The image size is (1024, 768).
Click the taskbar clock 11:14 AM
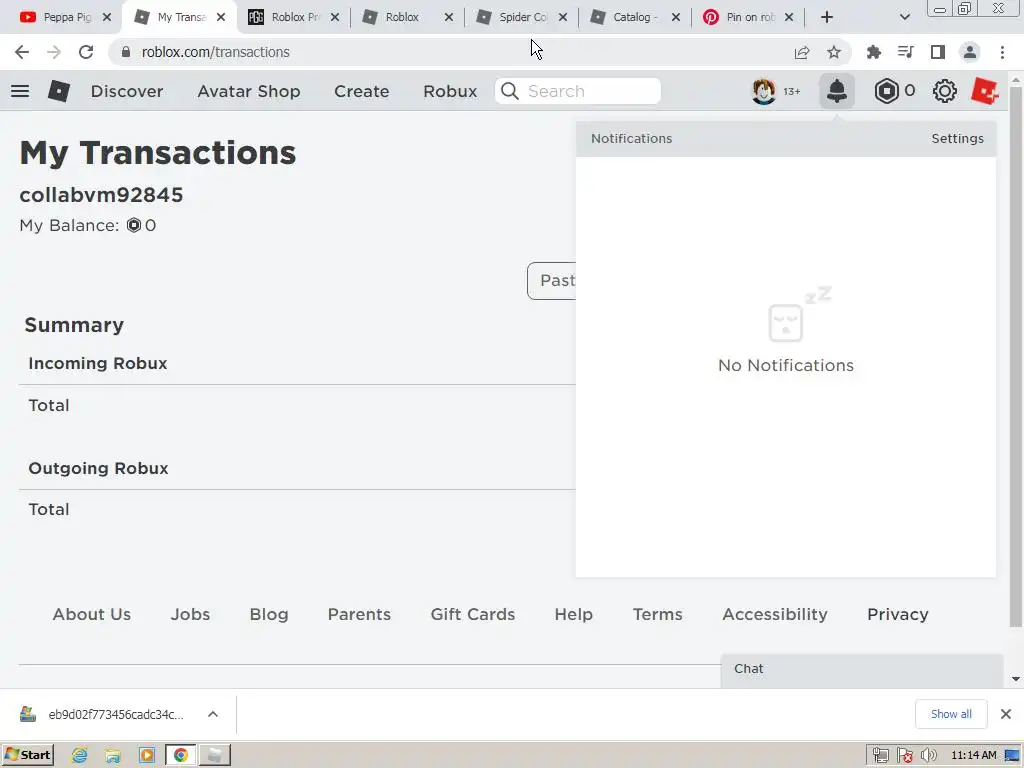(x=974, y=756)
